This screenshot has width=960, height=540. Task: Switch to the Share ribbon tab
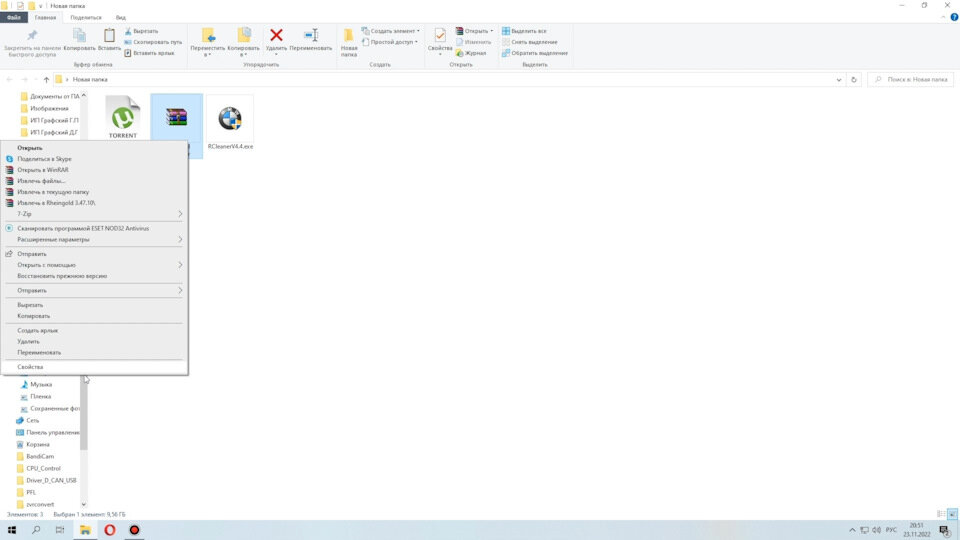[x=86, y=17]
